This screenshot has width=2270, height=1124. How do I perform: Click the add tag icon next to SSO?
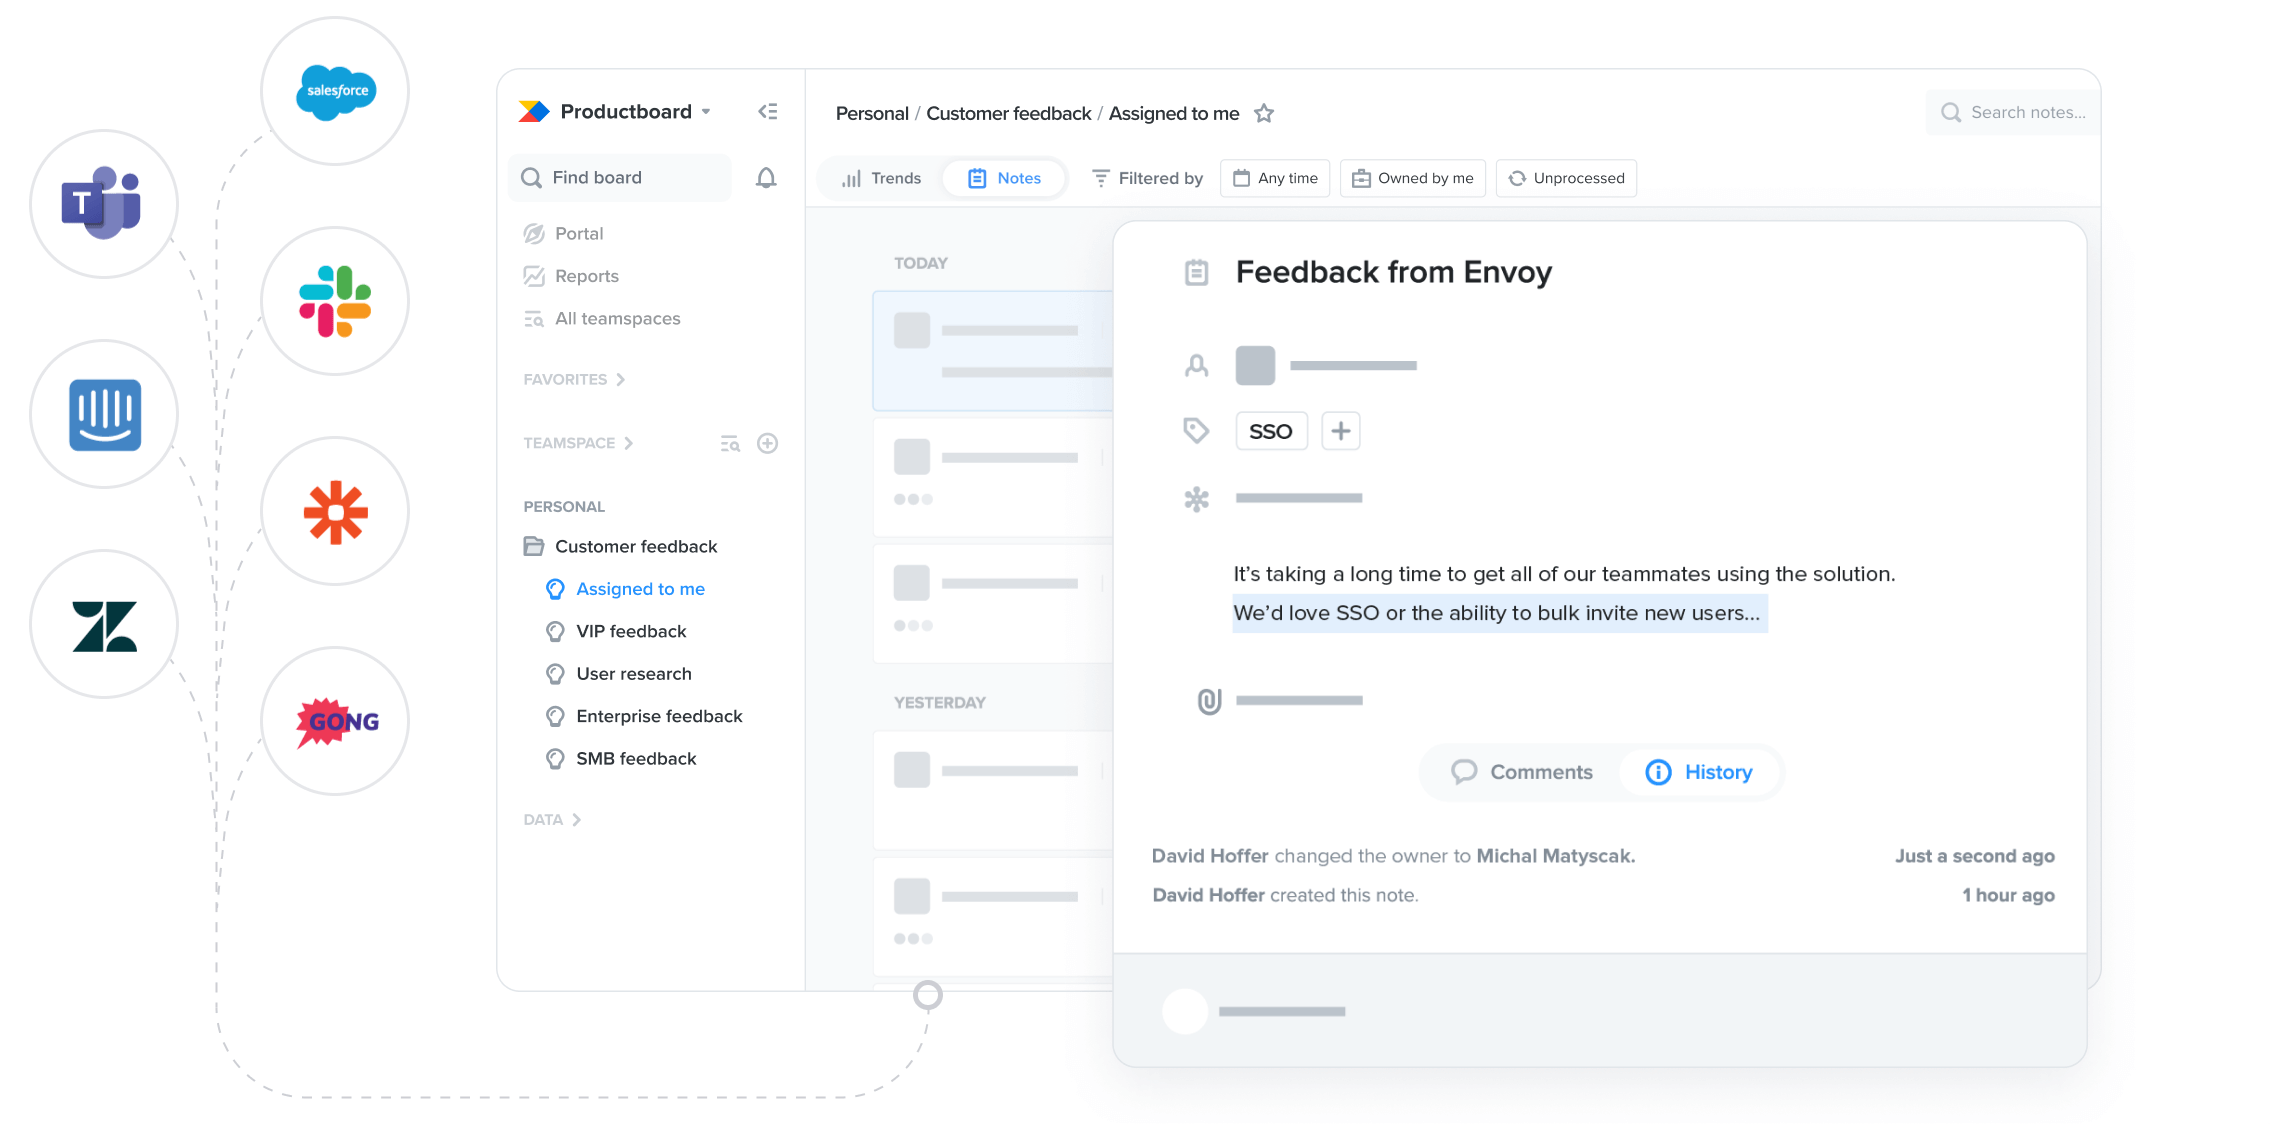coord(1338,429)
